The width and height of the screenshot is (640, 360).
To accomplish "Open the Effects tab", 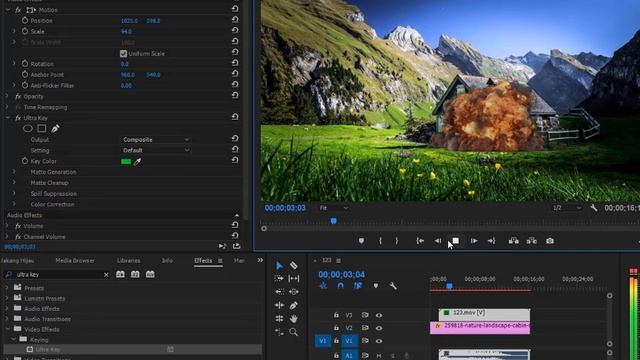I will point(203,260).
